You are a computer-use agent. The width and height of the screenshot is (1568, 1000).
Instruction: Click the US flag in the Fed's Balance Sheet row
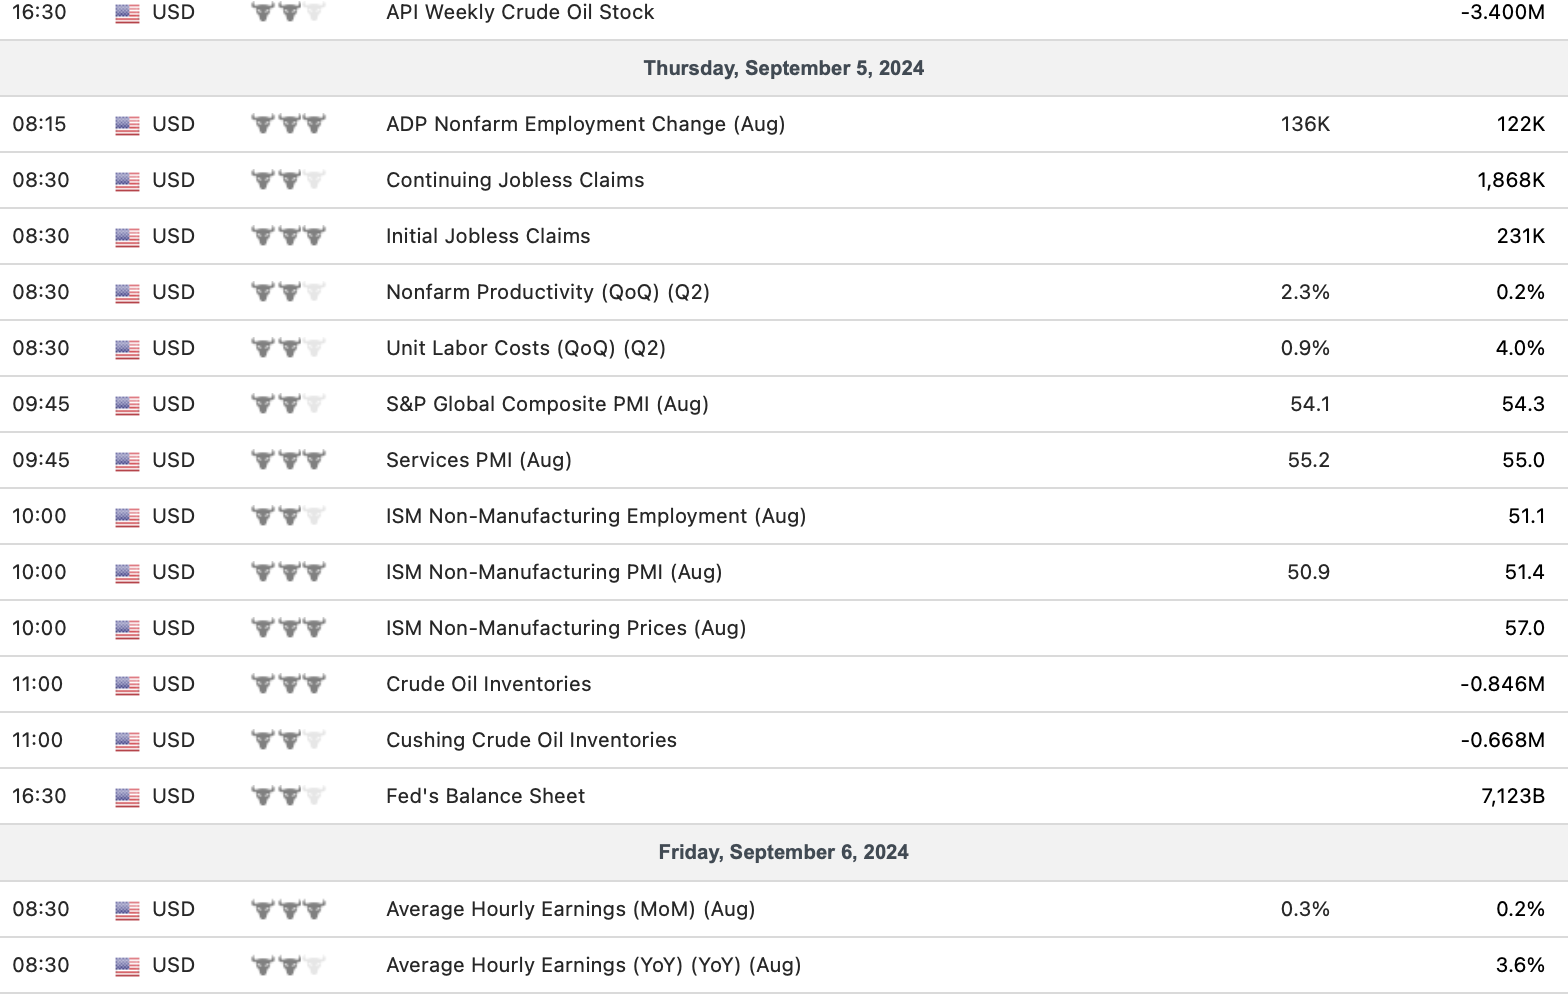click(x=127, y=797)
